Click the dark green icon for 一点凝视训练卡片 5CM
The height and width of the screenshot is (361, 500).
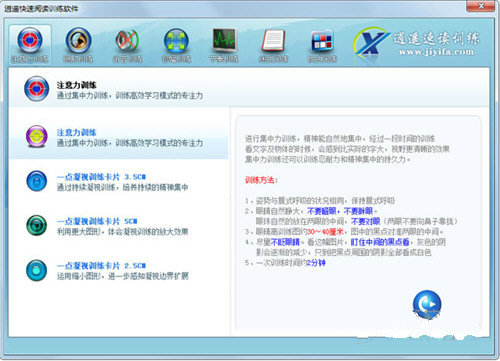coord(37,225)
